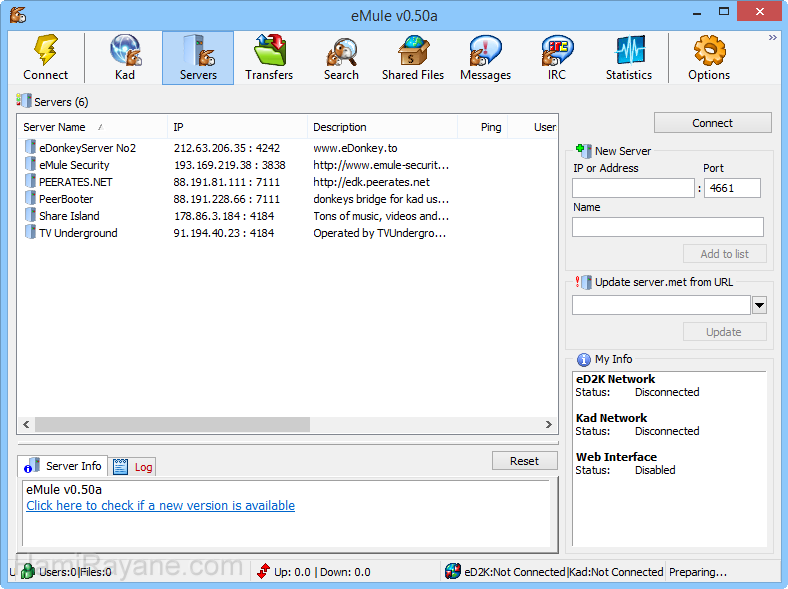This screenshot has height=589, width=788.
Task: Select the Servers toolbar icon
Action: (x=198, y=57)
